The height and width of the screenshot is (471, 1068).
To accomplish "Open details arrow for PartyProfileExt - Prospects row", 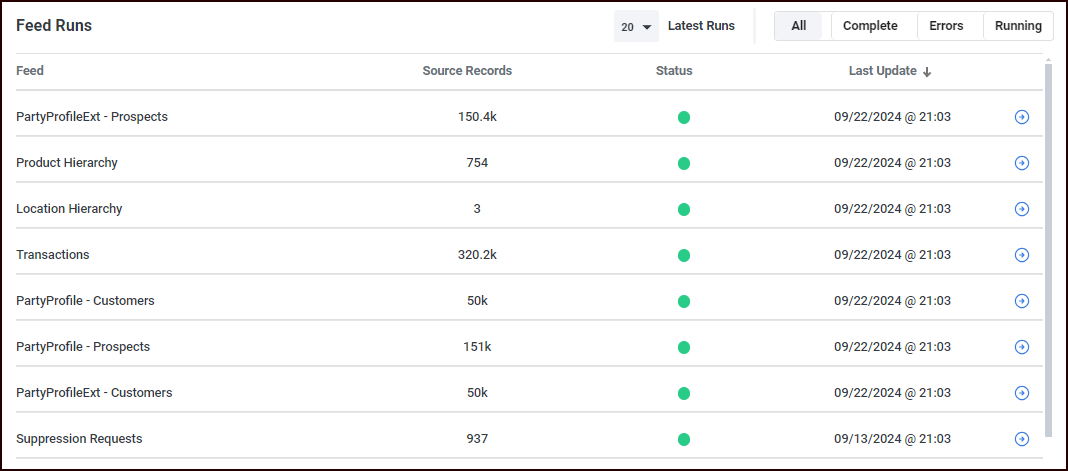I will point(1021,117).
